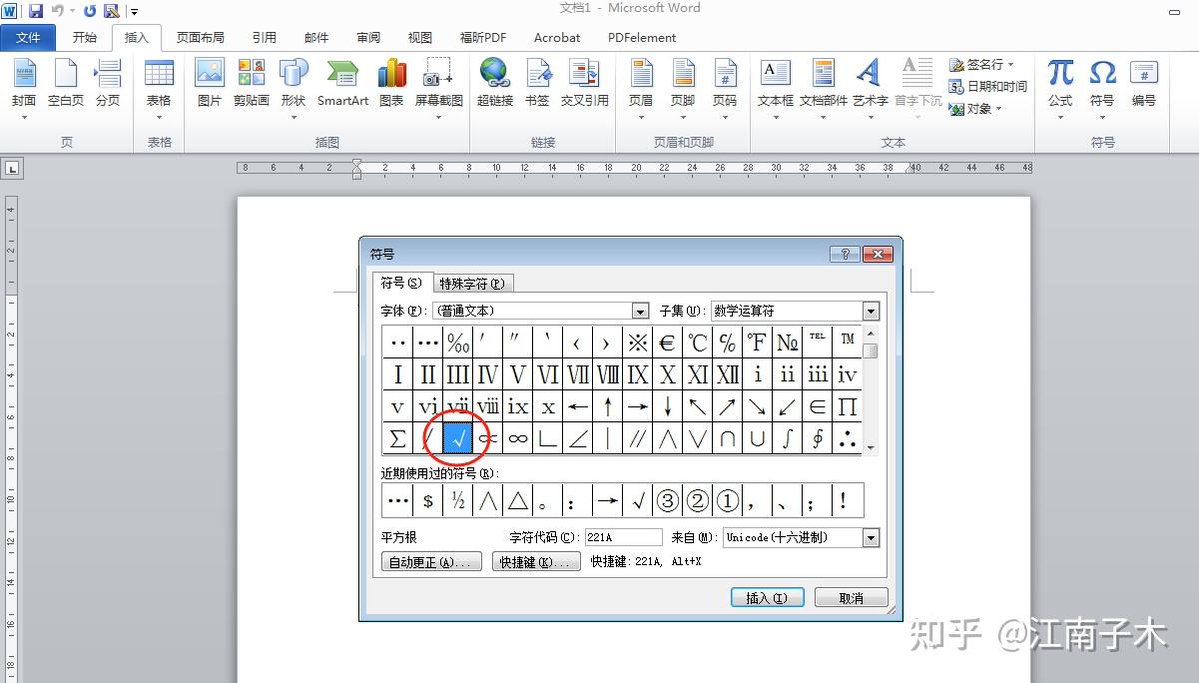Screen dimensions: 1199x683
Task: Expand the font (字体) dropdown
Action: [640, 311]
